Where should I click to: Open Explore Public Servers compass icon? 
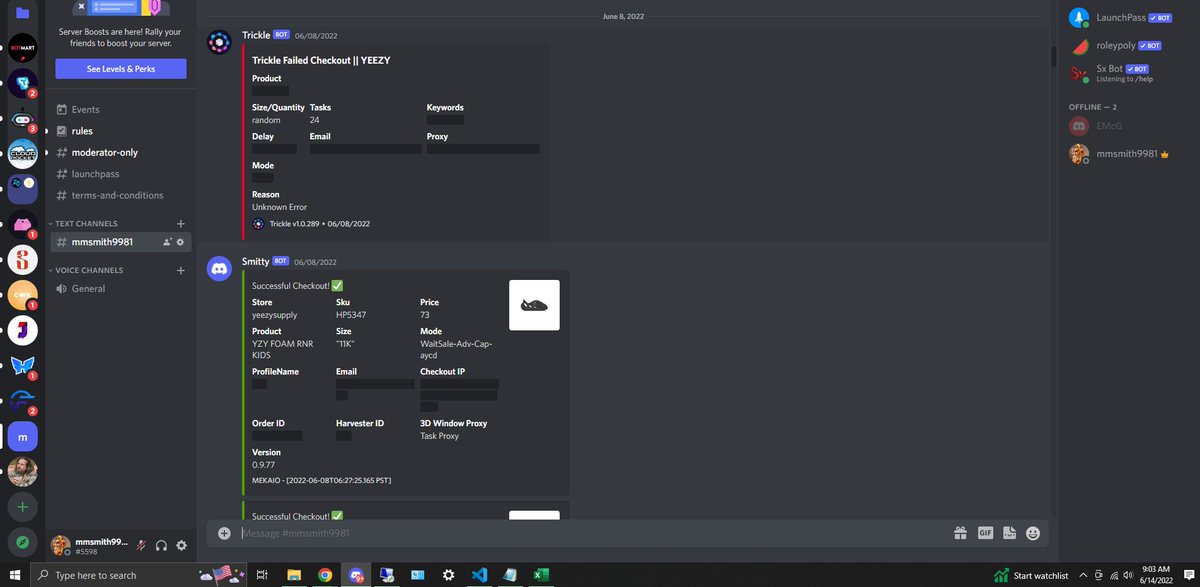coord(22,541)
